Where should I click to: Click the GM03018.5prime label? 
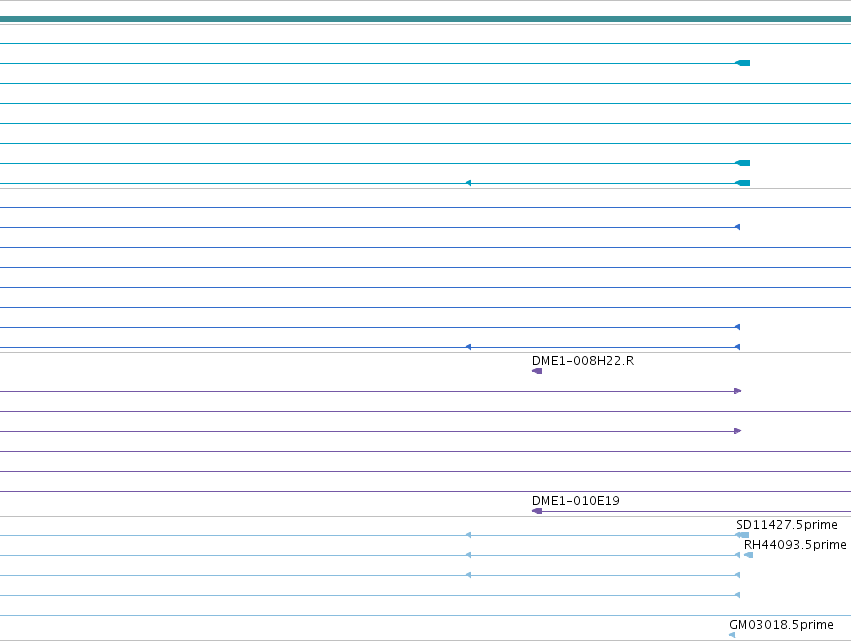tap(781, 625)
